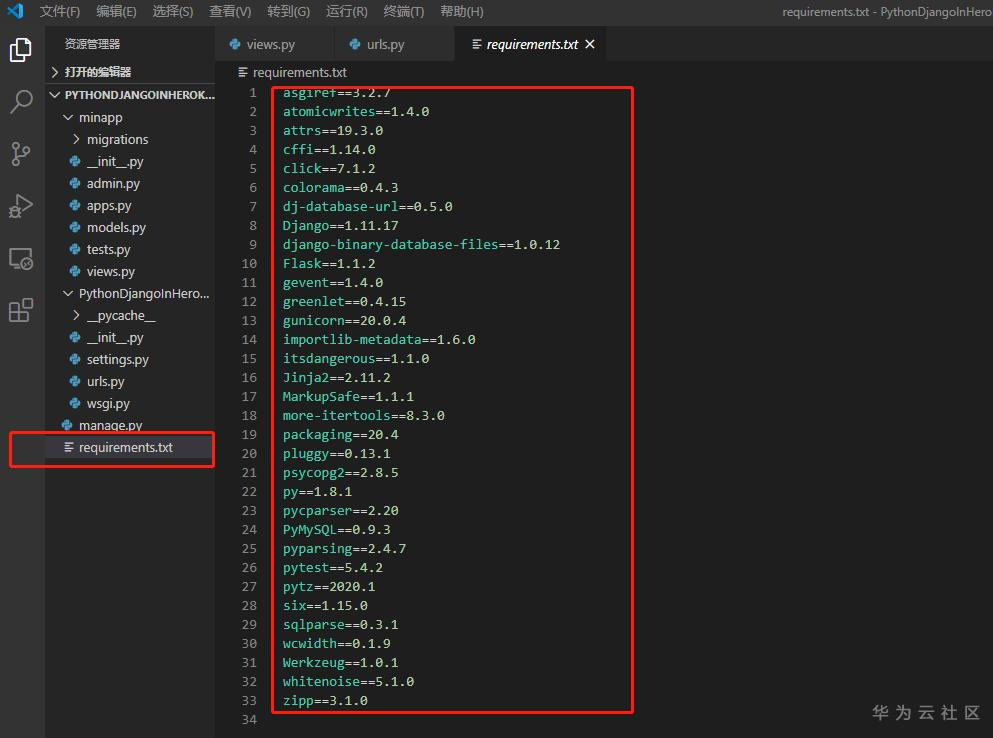Close the requirements.txt tab
The width and height of the screenshot is (993, 738).
click(x=590, y=44)
